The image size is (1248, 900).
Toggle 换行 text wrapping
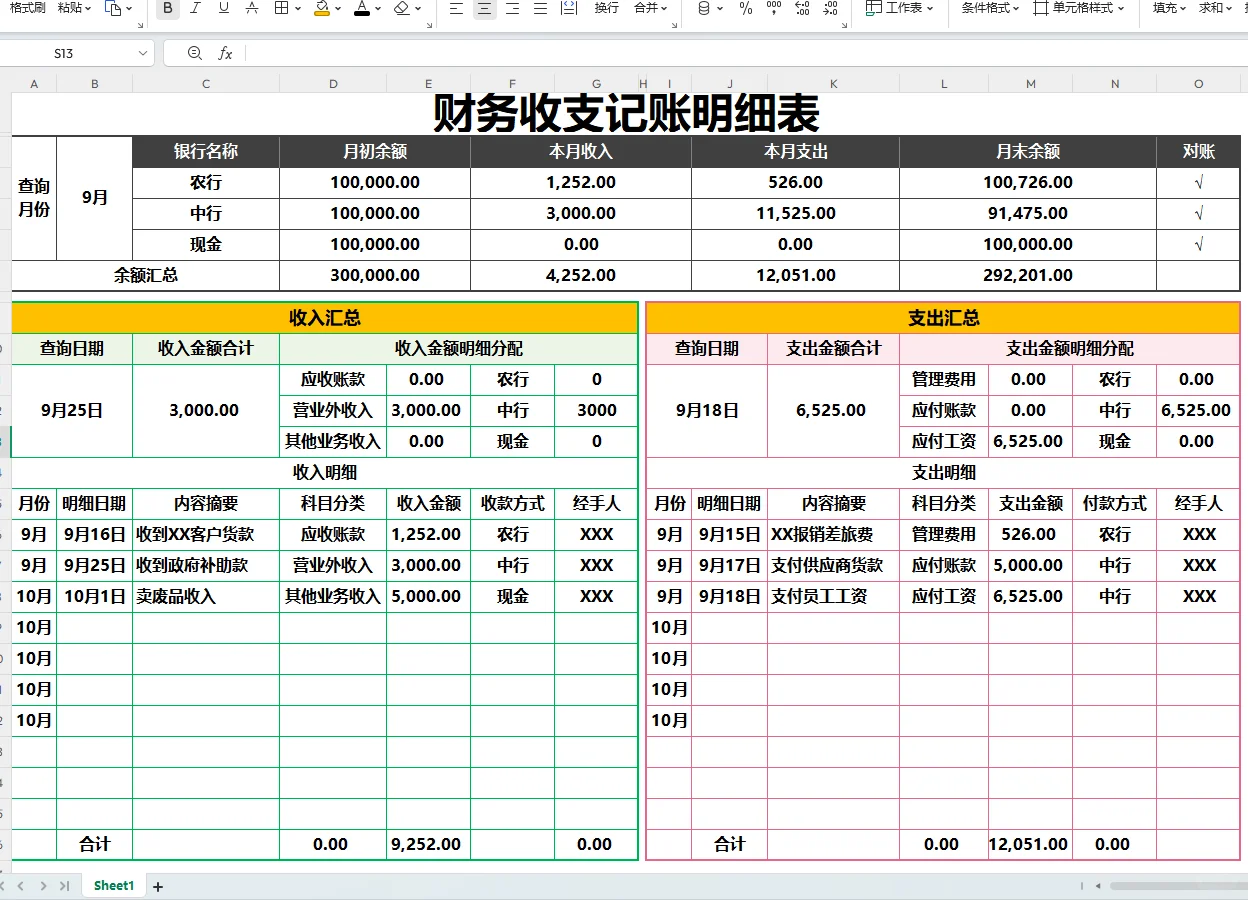[606, 9]
